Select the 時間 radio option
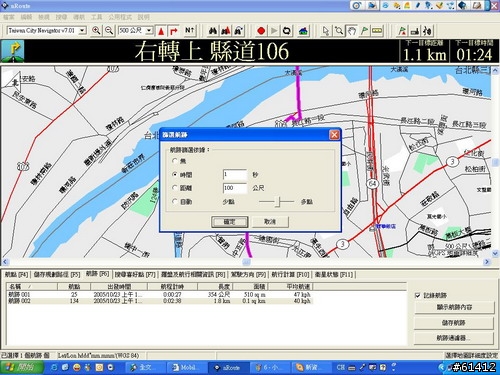The image size is (500, 375). (x=175, y=174)
